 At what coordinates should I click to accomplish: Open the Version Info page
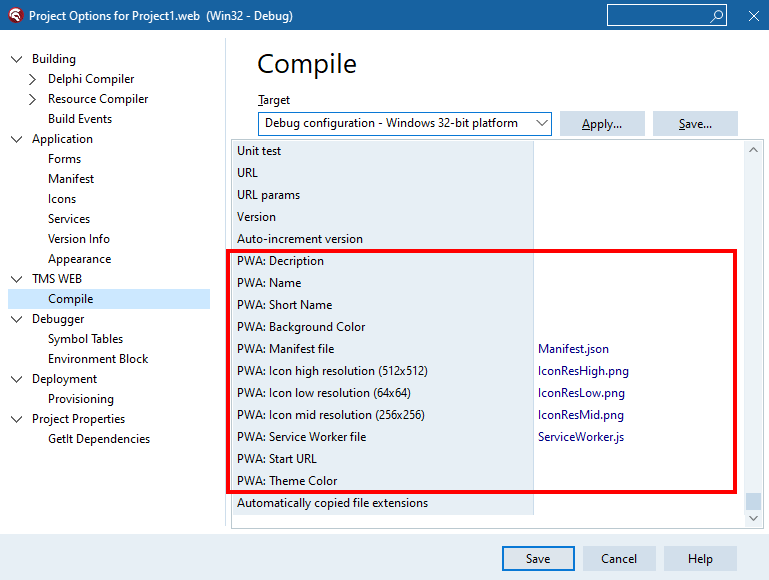click(x=79, y=239)
